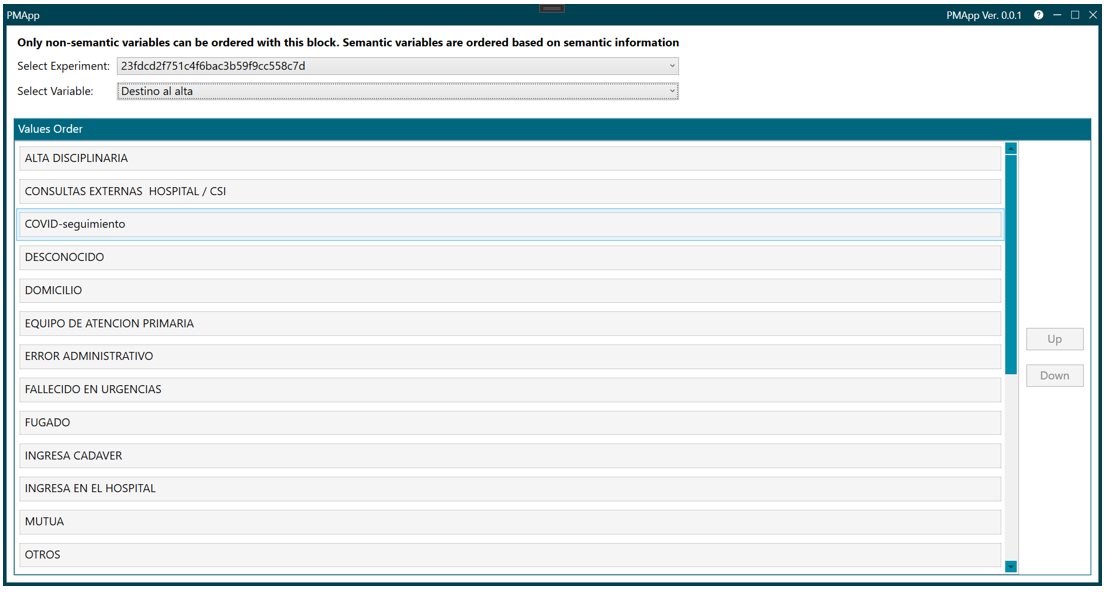This screenshot has height=592, width=1106.
Task: Close the PMApp window
Action: click(1093, 15)
